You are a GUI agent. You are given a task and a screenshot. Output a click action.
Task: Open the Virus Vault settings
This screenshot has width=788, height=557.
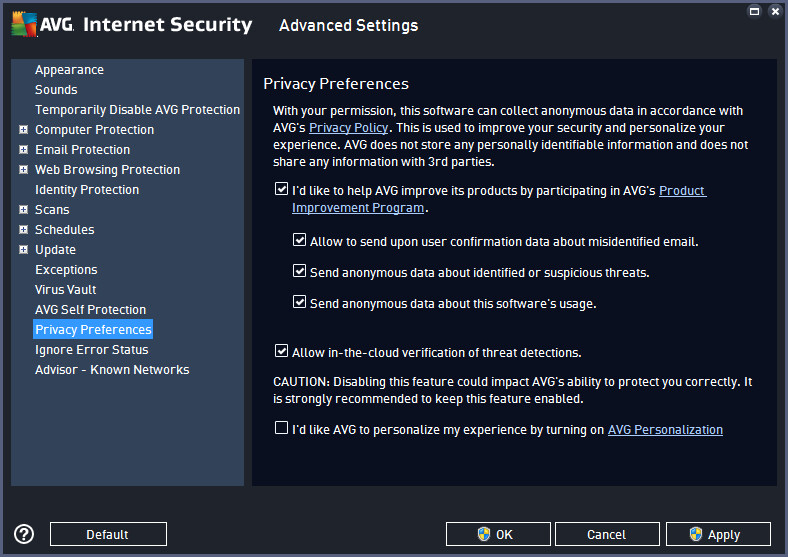[65, 290]
